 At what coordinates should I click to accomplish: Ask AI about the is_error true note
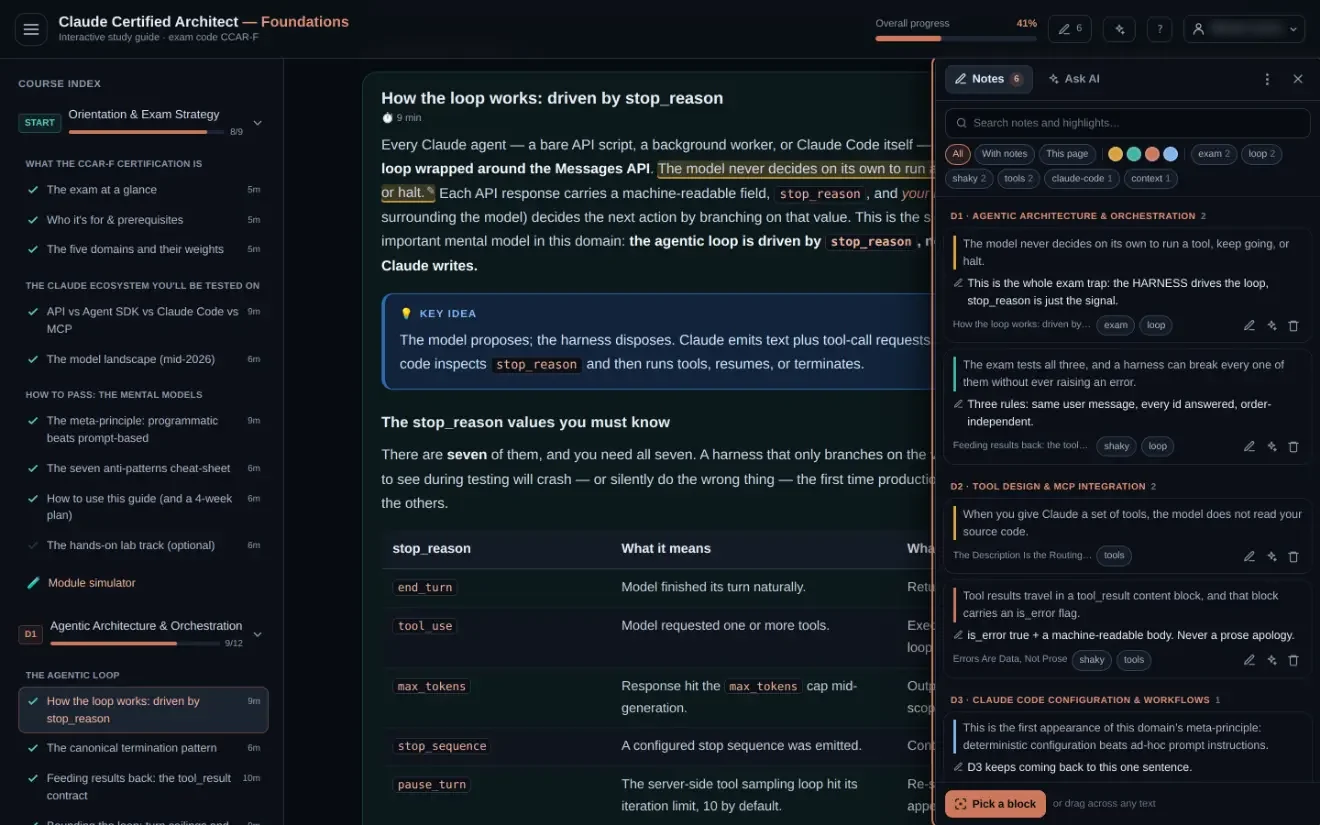[x=1272, y=660]
